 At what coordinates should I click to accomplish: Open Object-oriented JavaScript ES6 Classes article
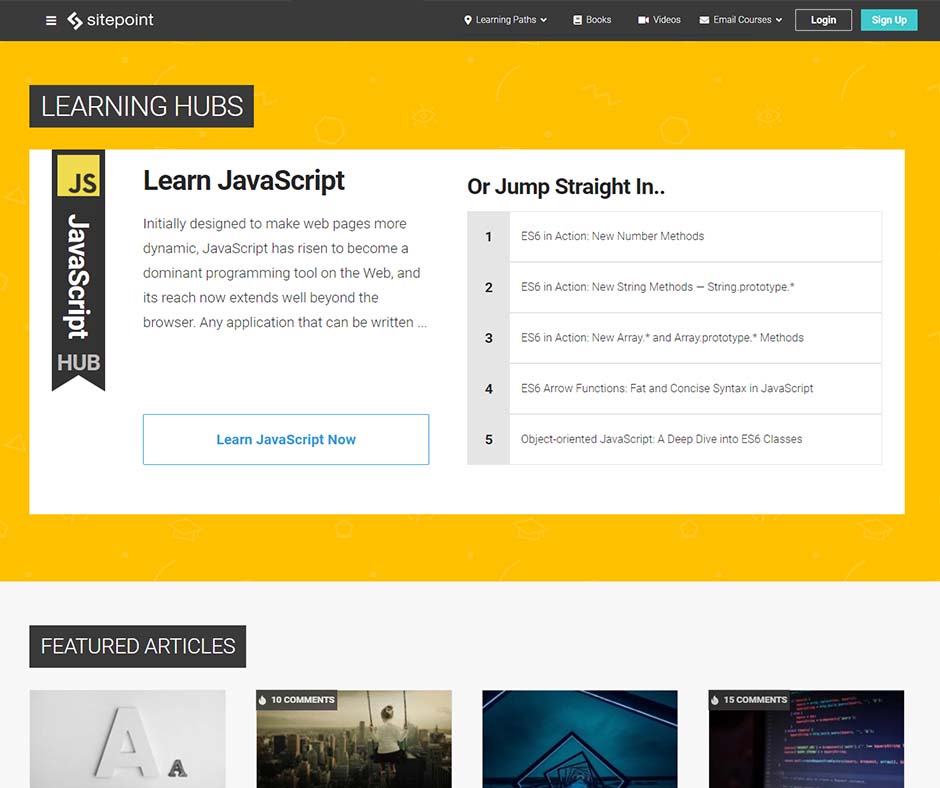pyautogui.click(x=695, y=439)
